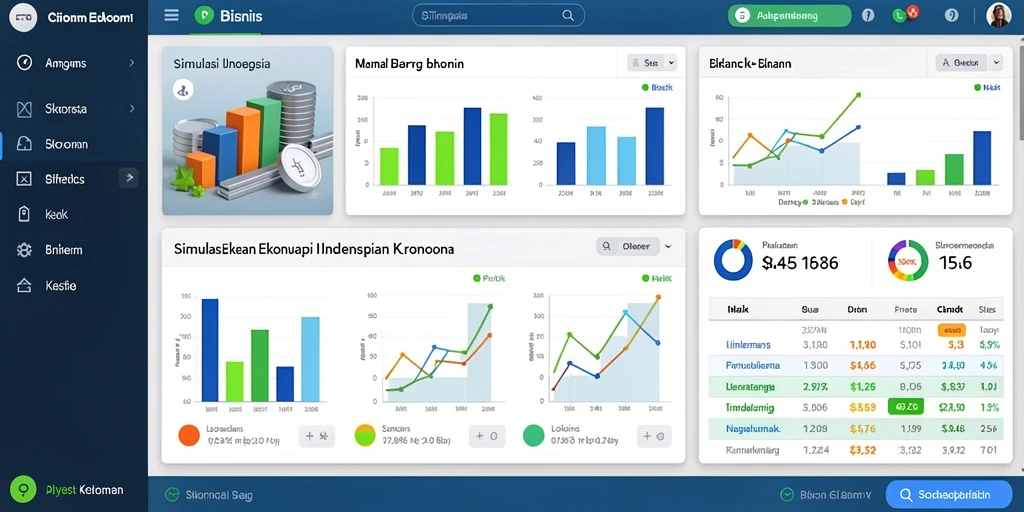Open the Olecer dropdown in simulation panel
The image size is (1024, 512).
pos(635,246)
